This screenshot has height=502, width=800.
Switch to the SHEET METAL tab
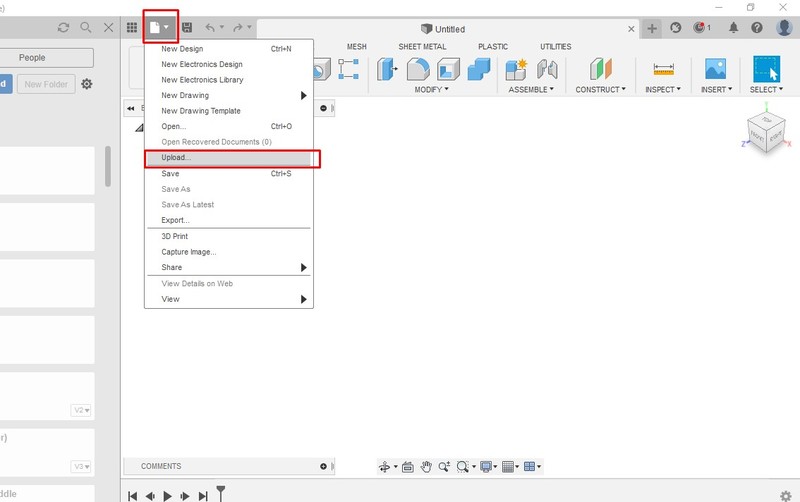coord(422,46)
